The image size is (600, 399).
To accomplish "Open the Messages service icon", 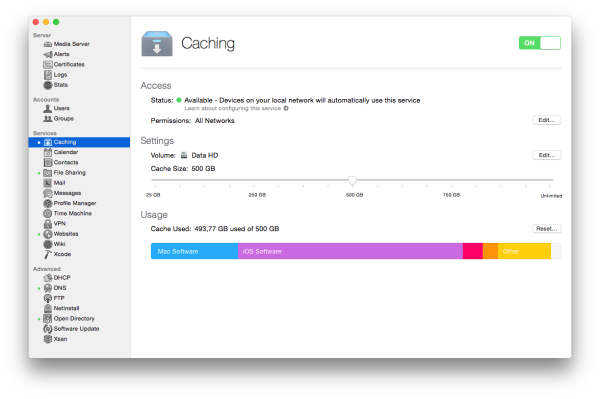I will [47, 193].
